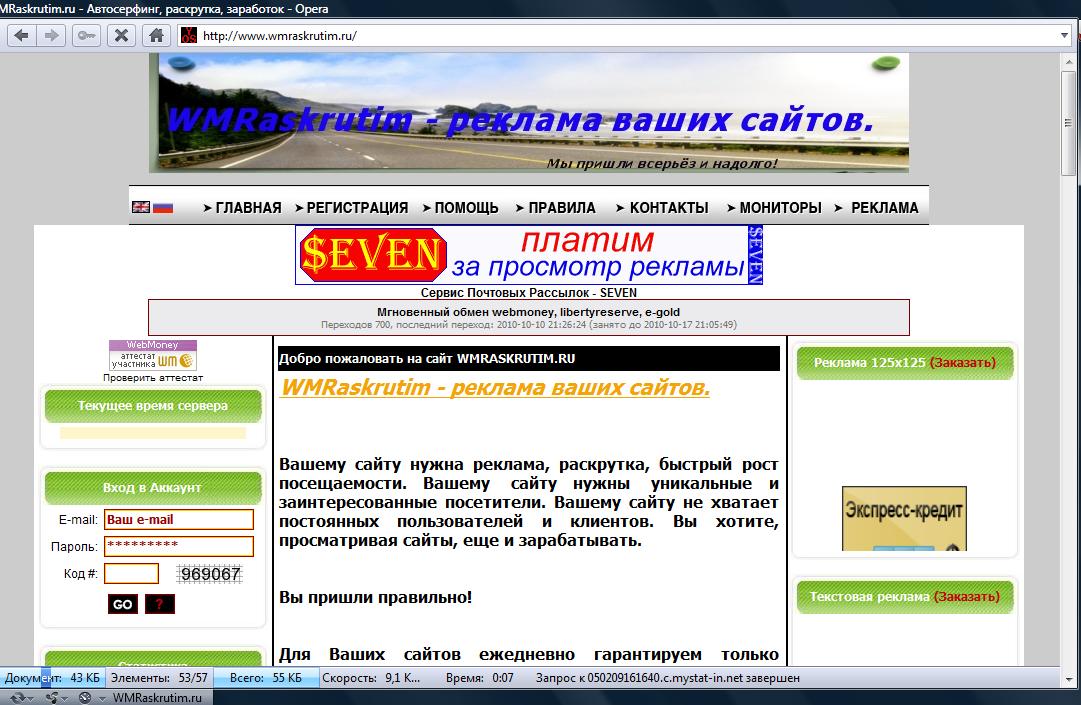Stop loading with the X button
The width and height of the screenshot is (1081, 705).
(121, 35)
